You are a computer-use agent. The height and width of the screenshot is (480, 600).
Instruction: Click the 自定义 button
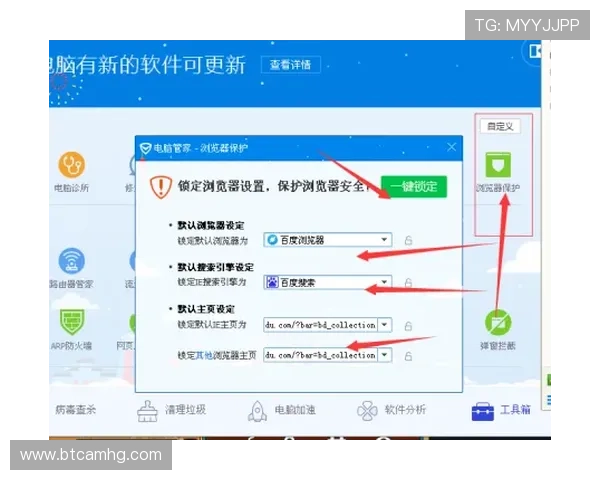point(500,126)
